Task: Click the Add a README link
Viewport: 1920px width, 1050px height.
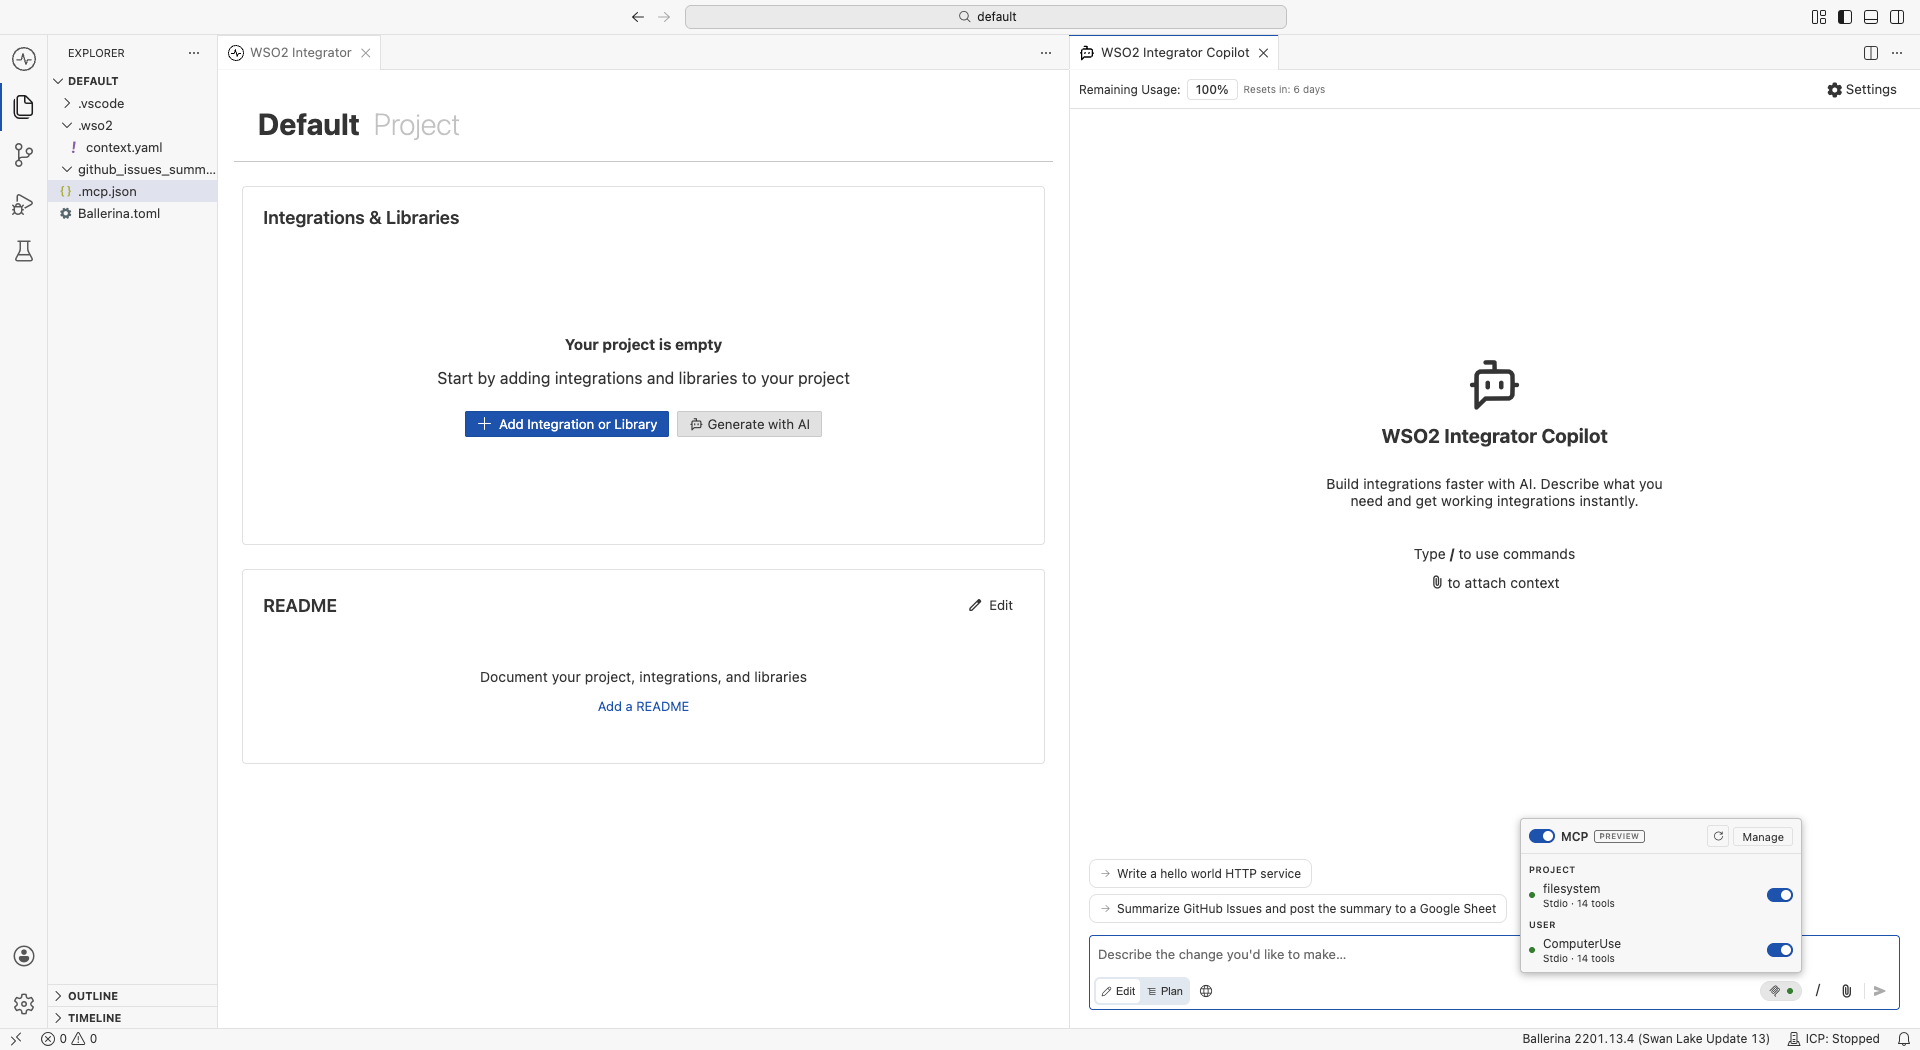Action: [x=643, y=706]
